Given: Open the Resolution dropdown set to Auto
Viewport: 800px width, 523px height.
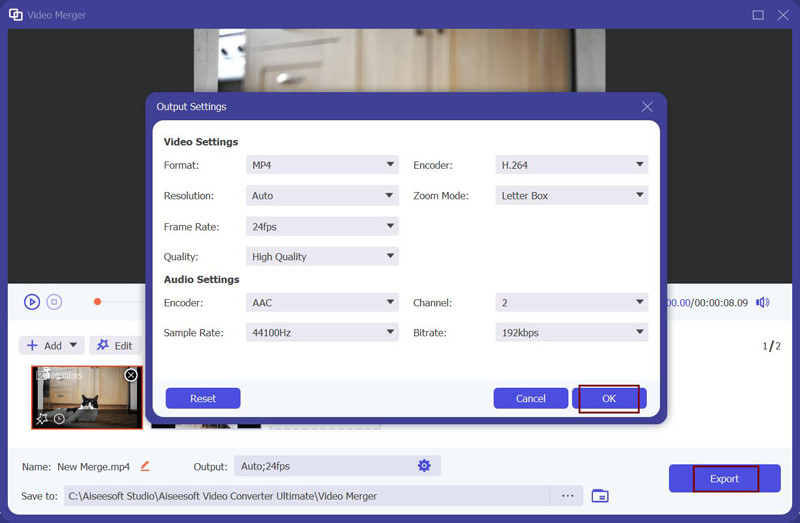Looking at the screenshot, I should (x=322, y=195).
